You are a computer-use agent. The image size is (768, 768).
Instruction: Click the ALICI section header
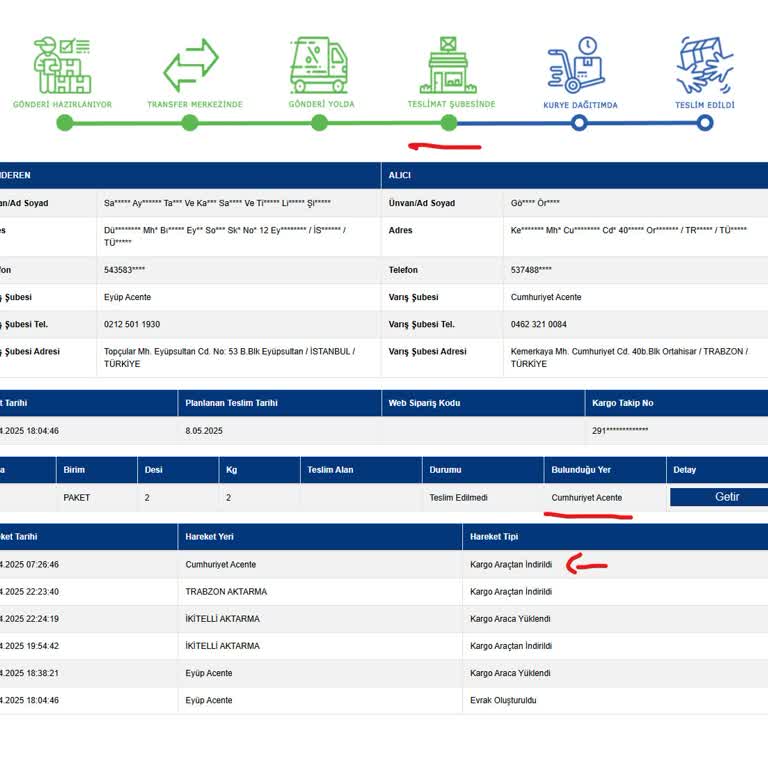400,175
